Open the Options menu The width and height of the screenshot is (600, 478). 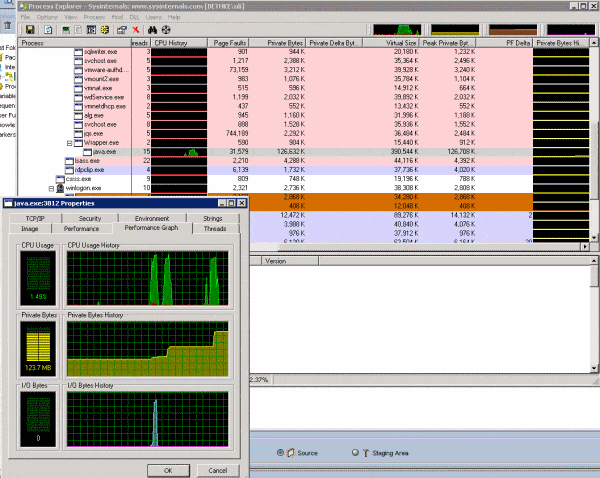(47, 17)
